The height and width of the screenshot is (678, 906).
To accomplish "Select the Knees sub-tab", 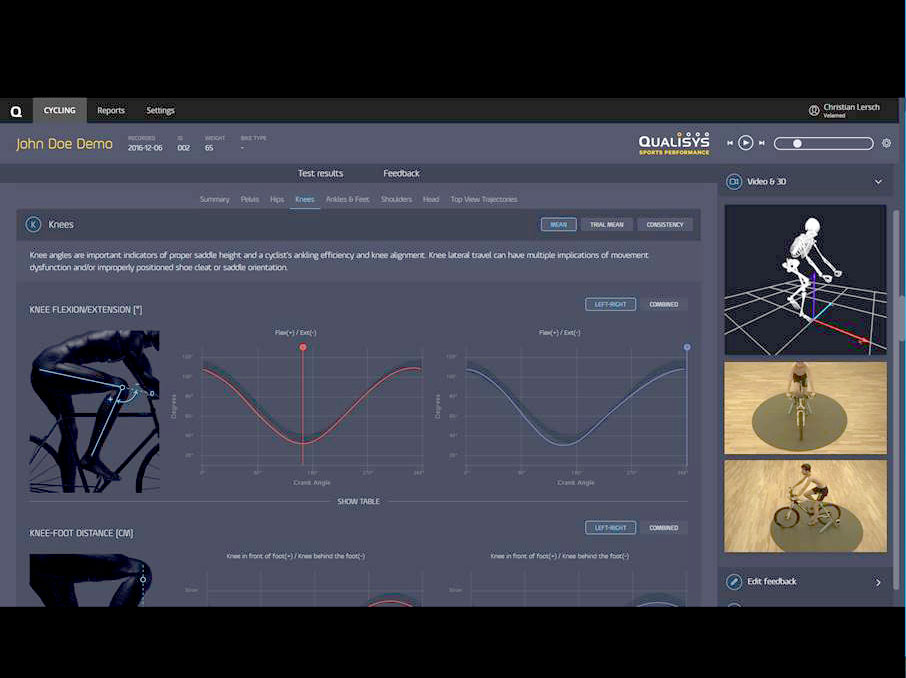I will coord(305,199).
